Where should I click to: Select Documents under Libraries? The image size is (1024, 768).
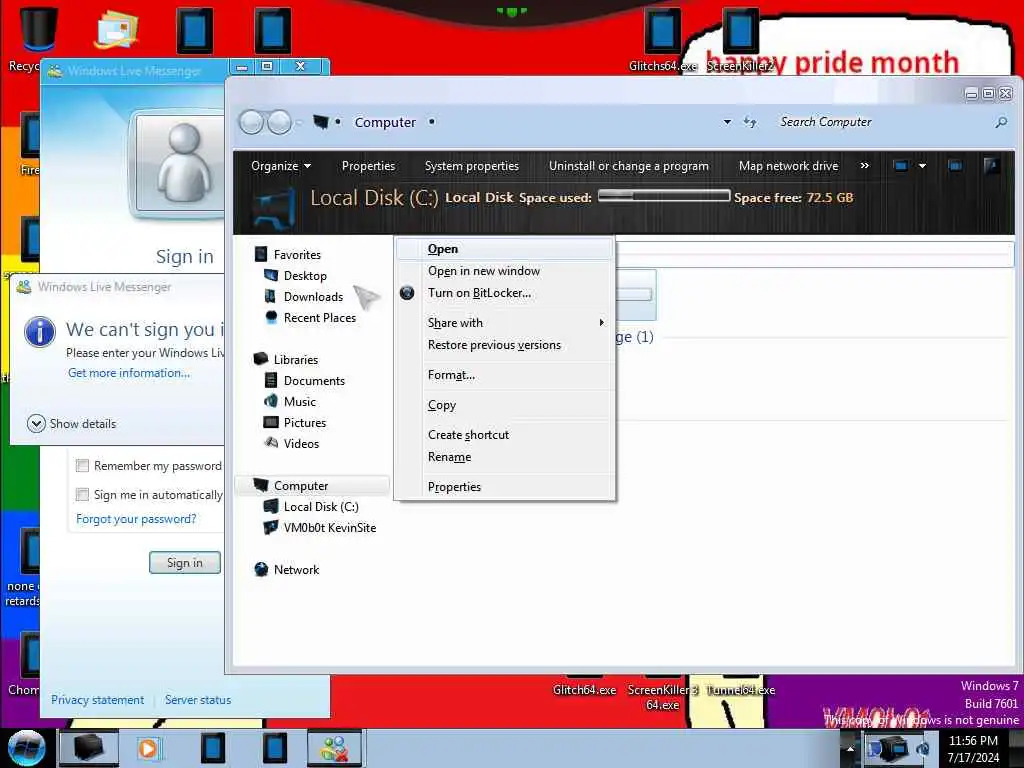[x=305, y=381]
